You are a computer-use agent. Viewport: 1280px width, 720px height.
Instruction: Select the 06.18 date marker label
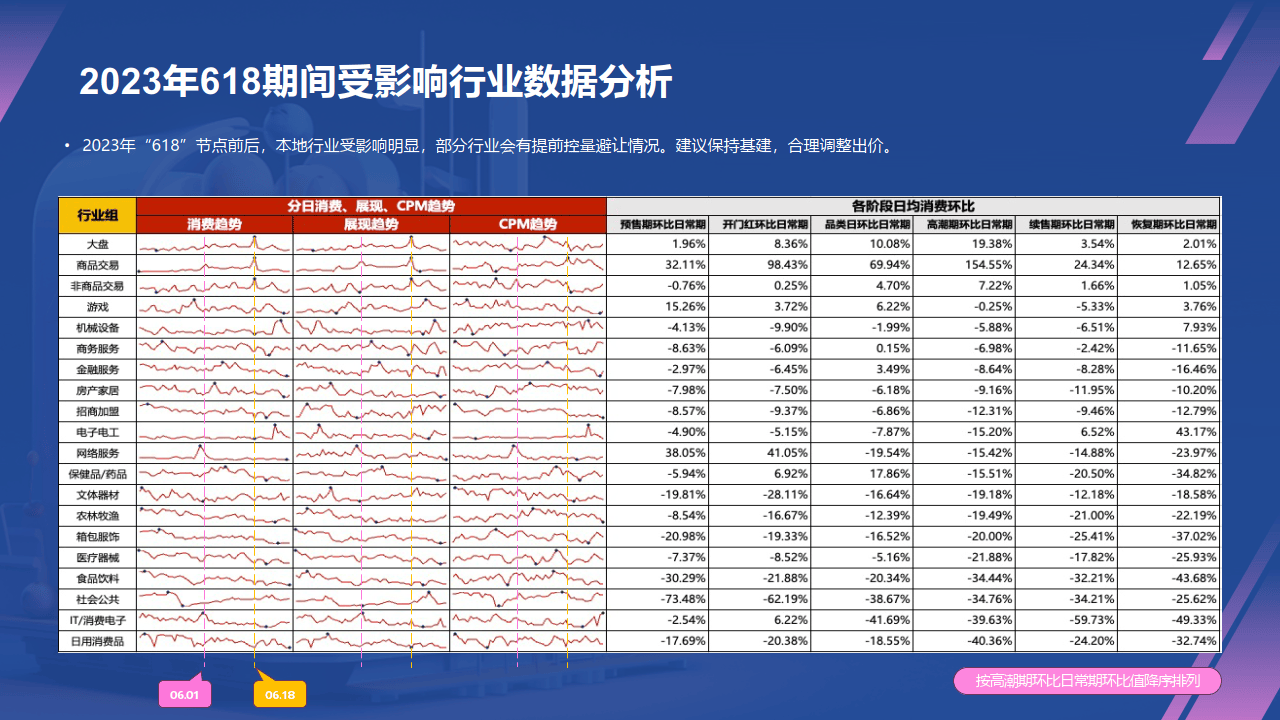click(x=280, y=695)
